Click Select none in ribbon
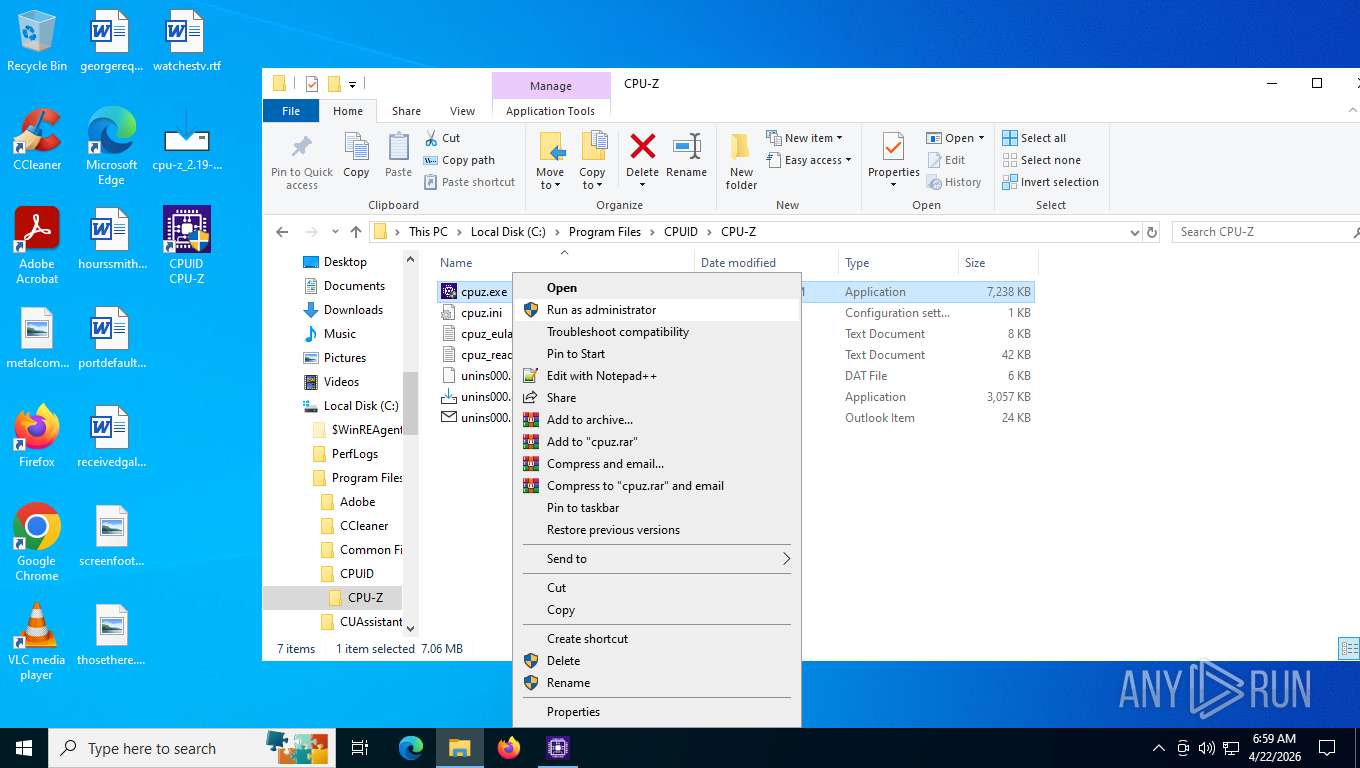 [1041, 160]
